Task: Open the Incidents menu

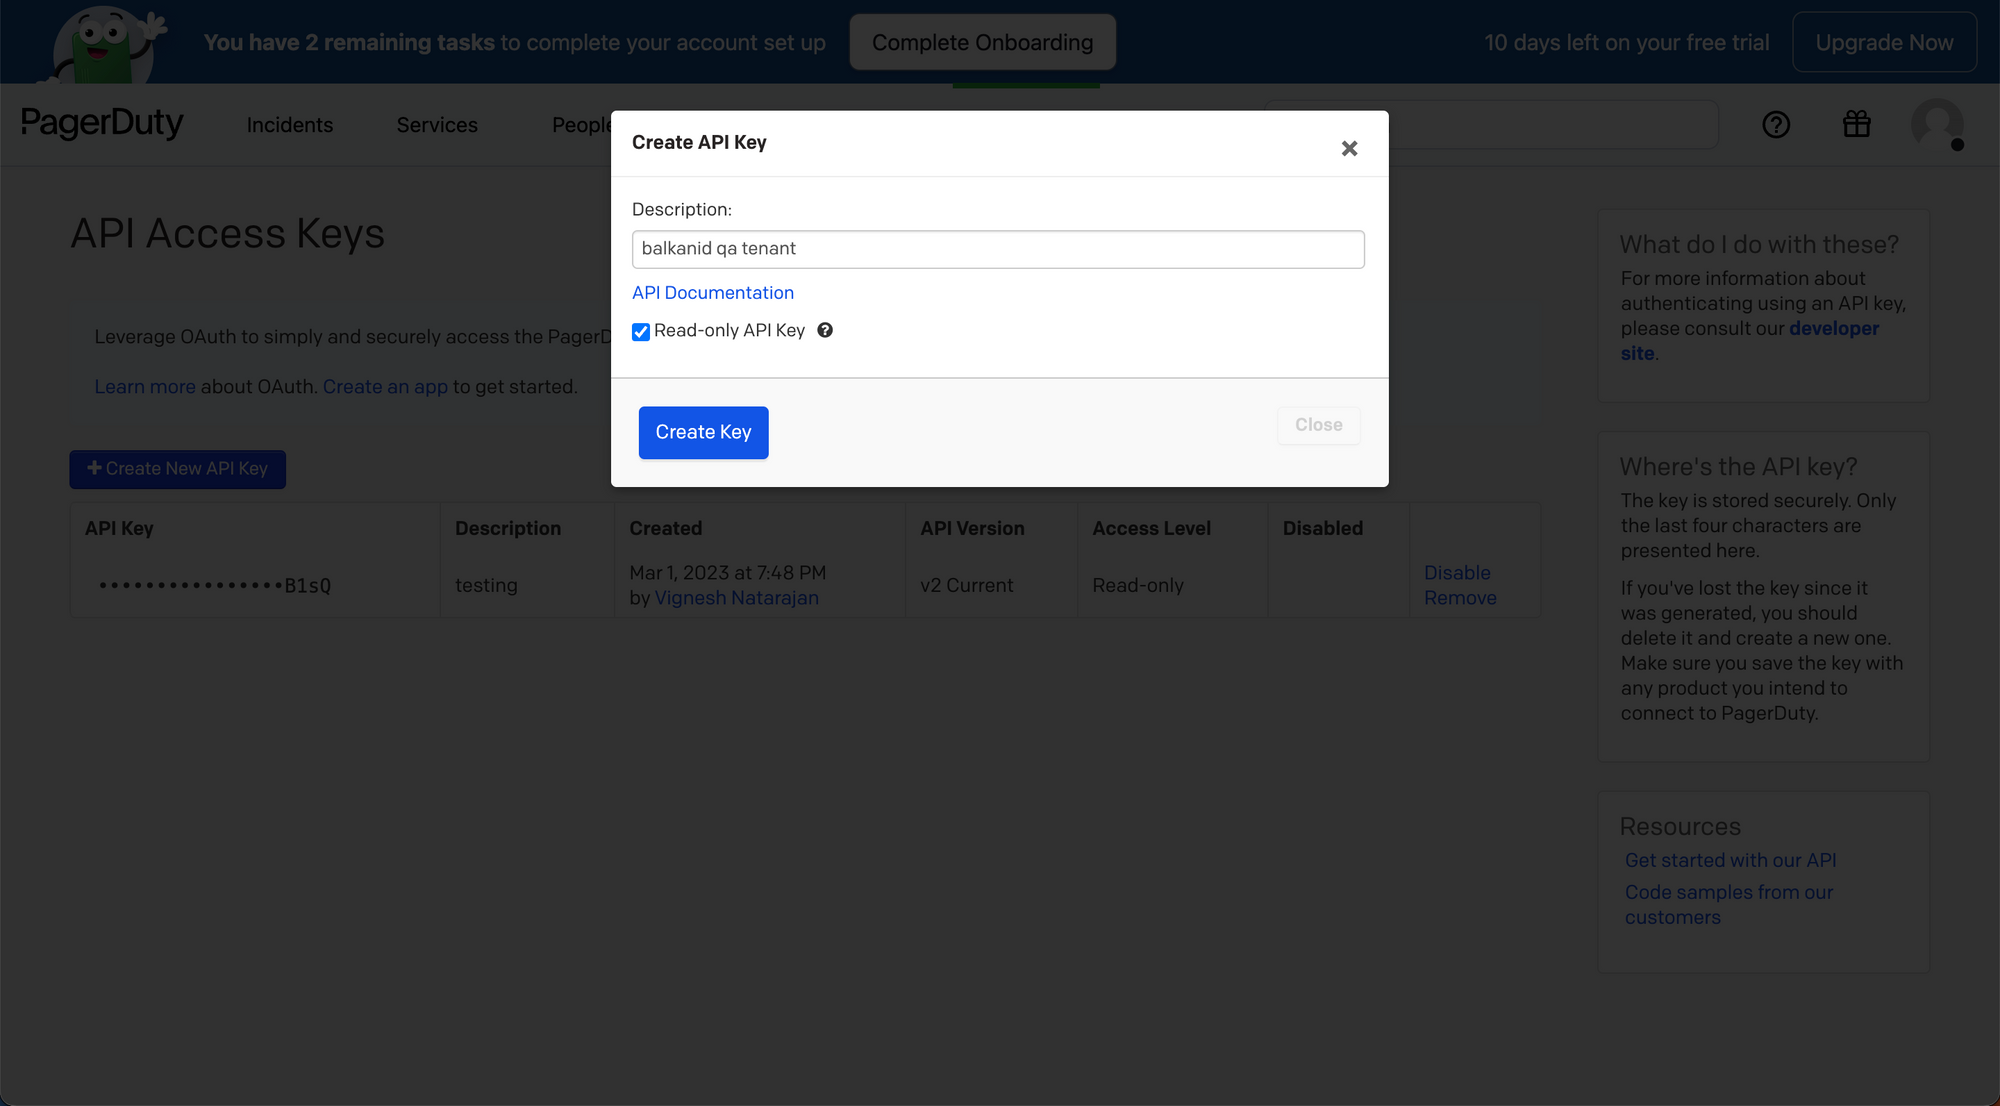Action: point(289,125)
